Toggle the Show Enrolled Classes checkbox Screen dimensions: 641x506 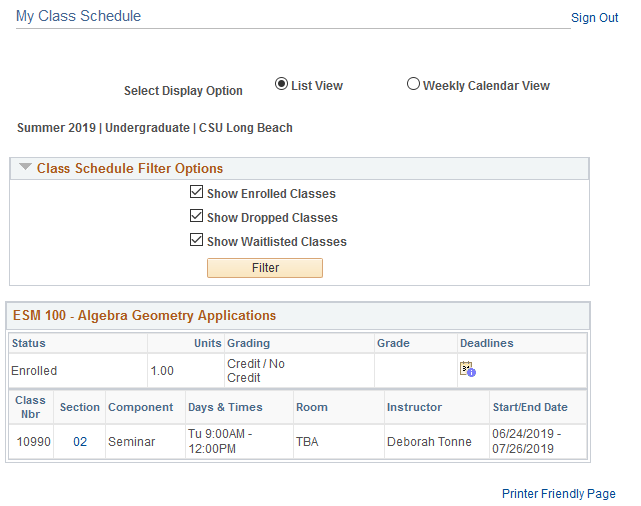tap(196, 192)
